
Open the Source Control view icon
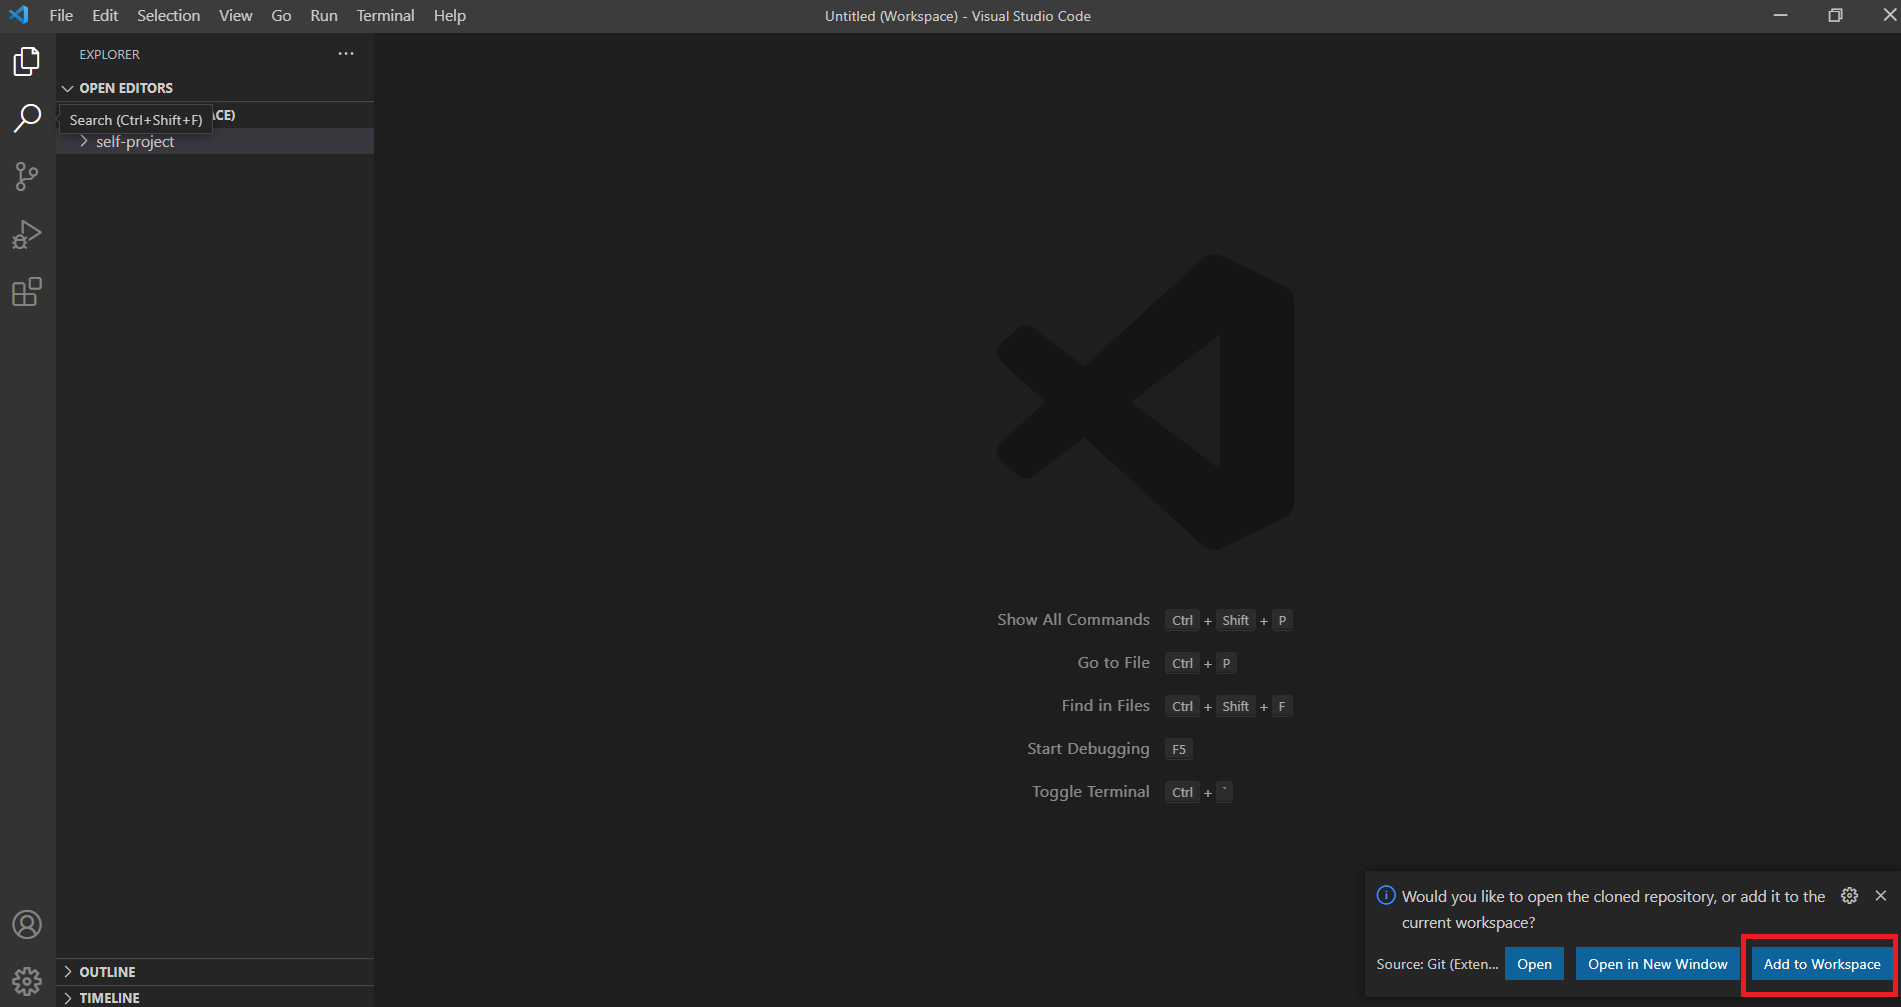point(27,177)
